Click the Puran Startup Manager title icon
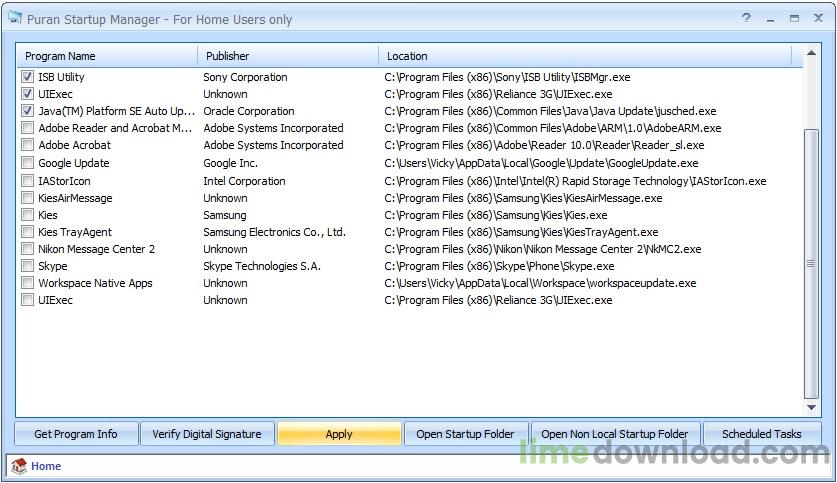This screenshot has height=483, width=837. 15,19
